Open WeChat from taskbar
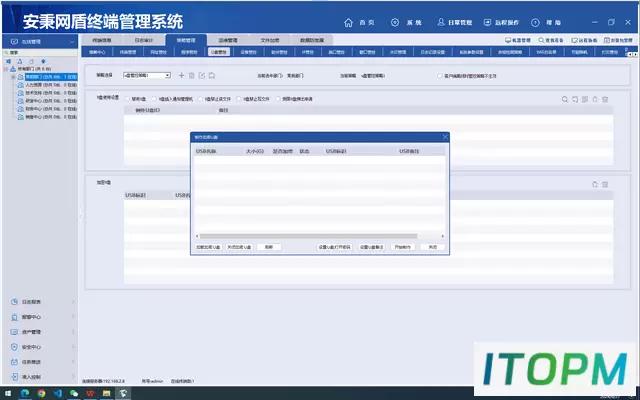 (74, 393)
